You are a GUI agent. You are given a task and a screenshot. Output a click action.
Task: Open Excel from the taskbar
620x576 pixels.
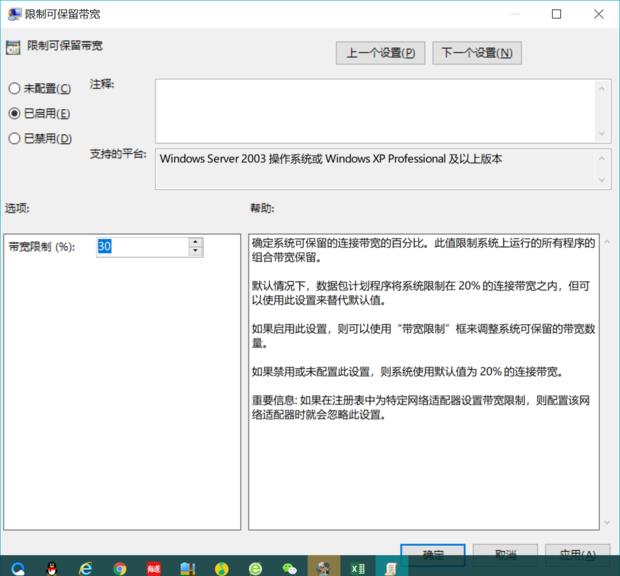tap(358, 568)
